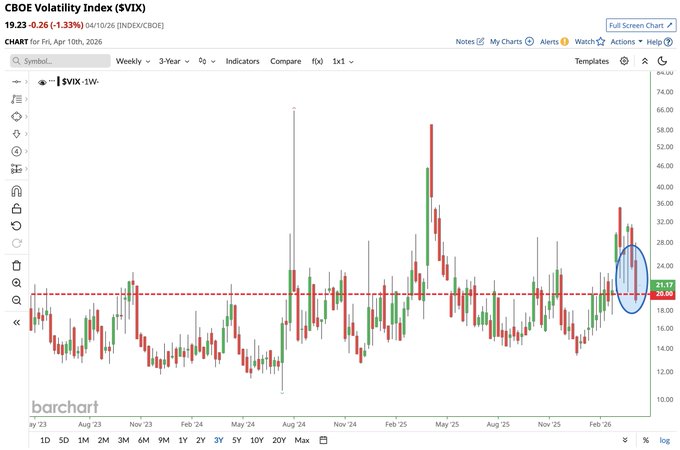Open the candlestick chart type dropdown
680x450 pixels.
click(207, 61)
